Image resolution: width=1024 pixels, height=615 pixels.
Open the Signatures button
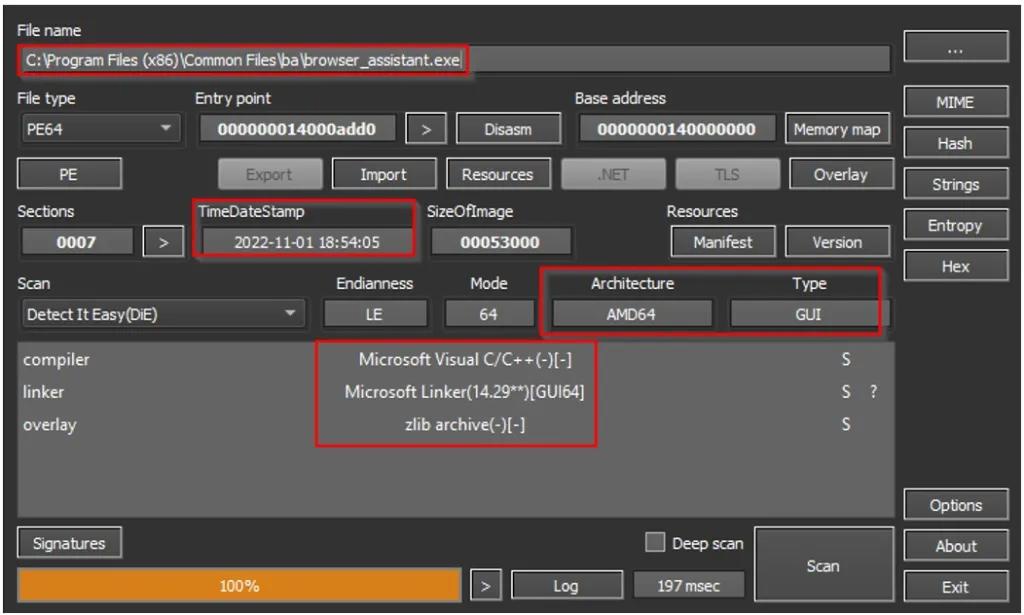69,543
